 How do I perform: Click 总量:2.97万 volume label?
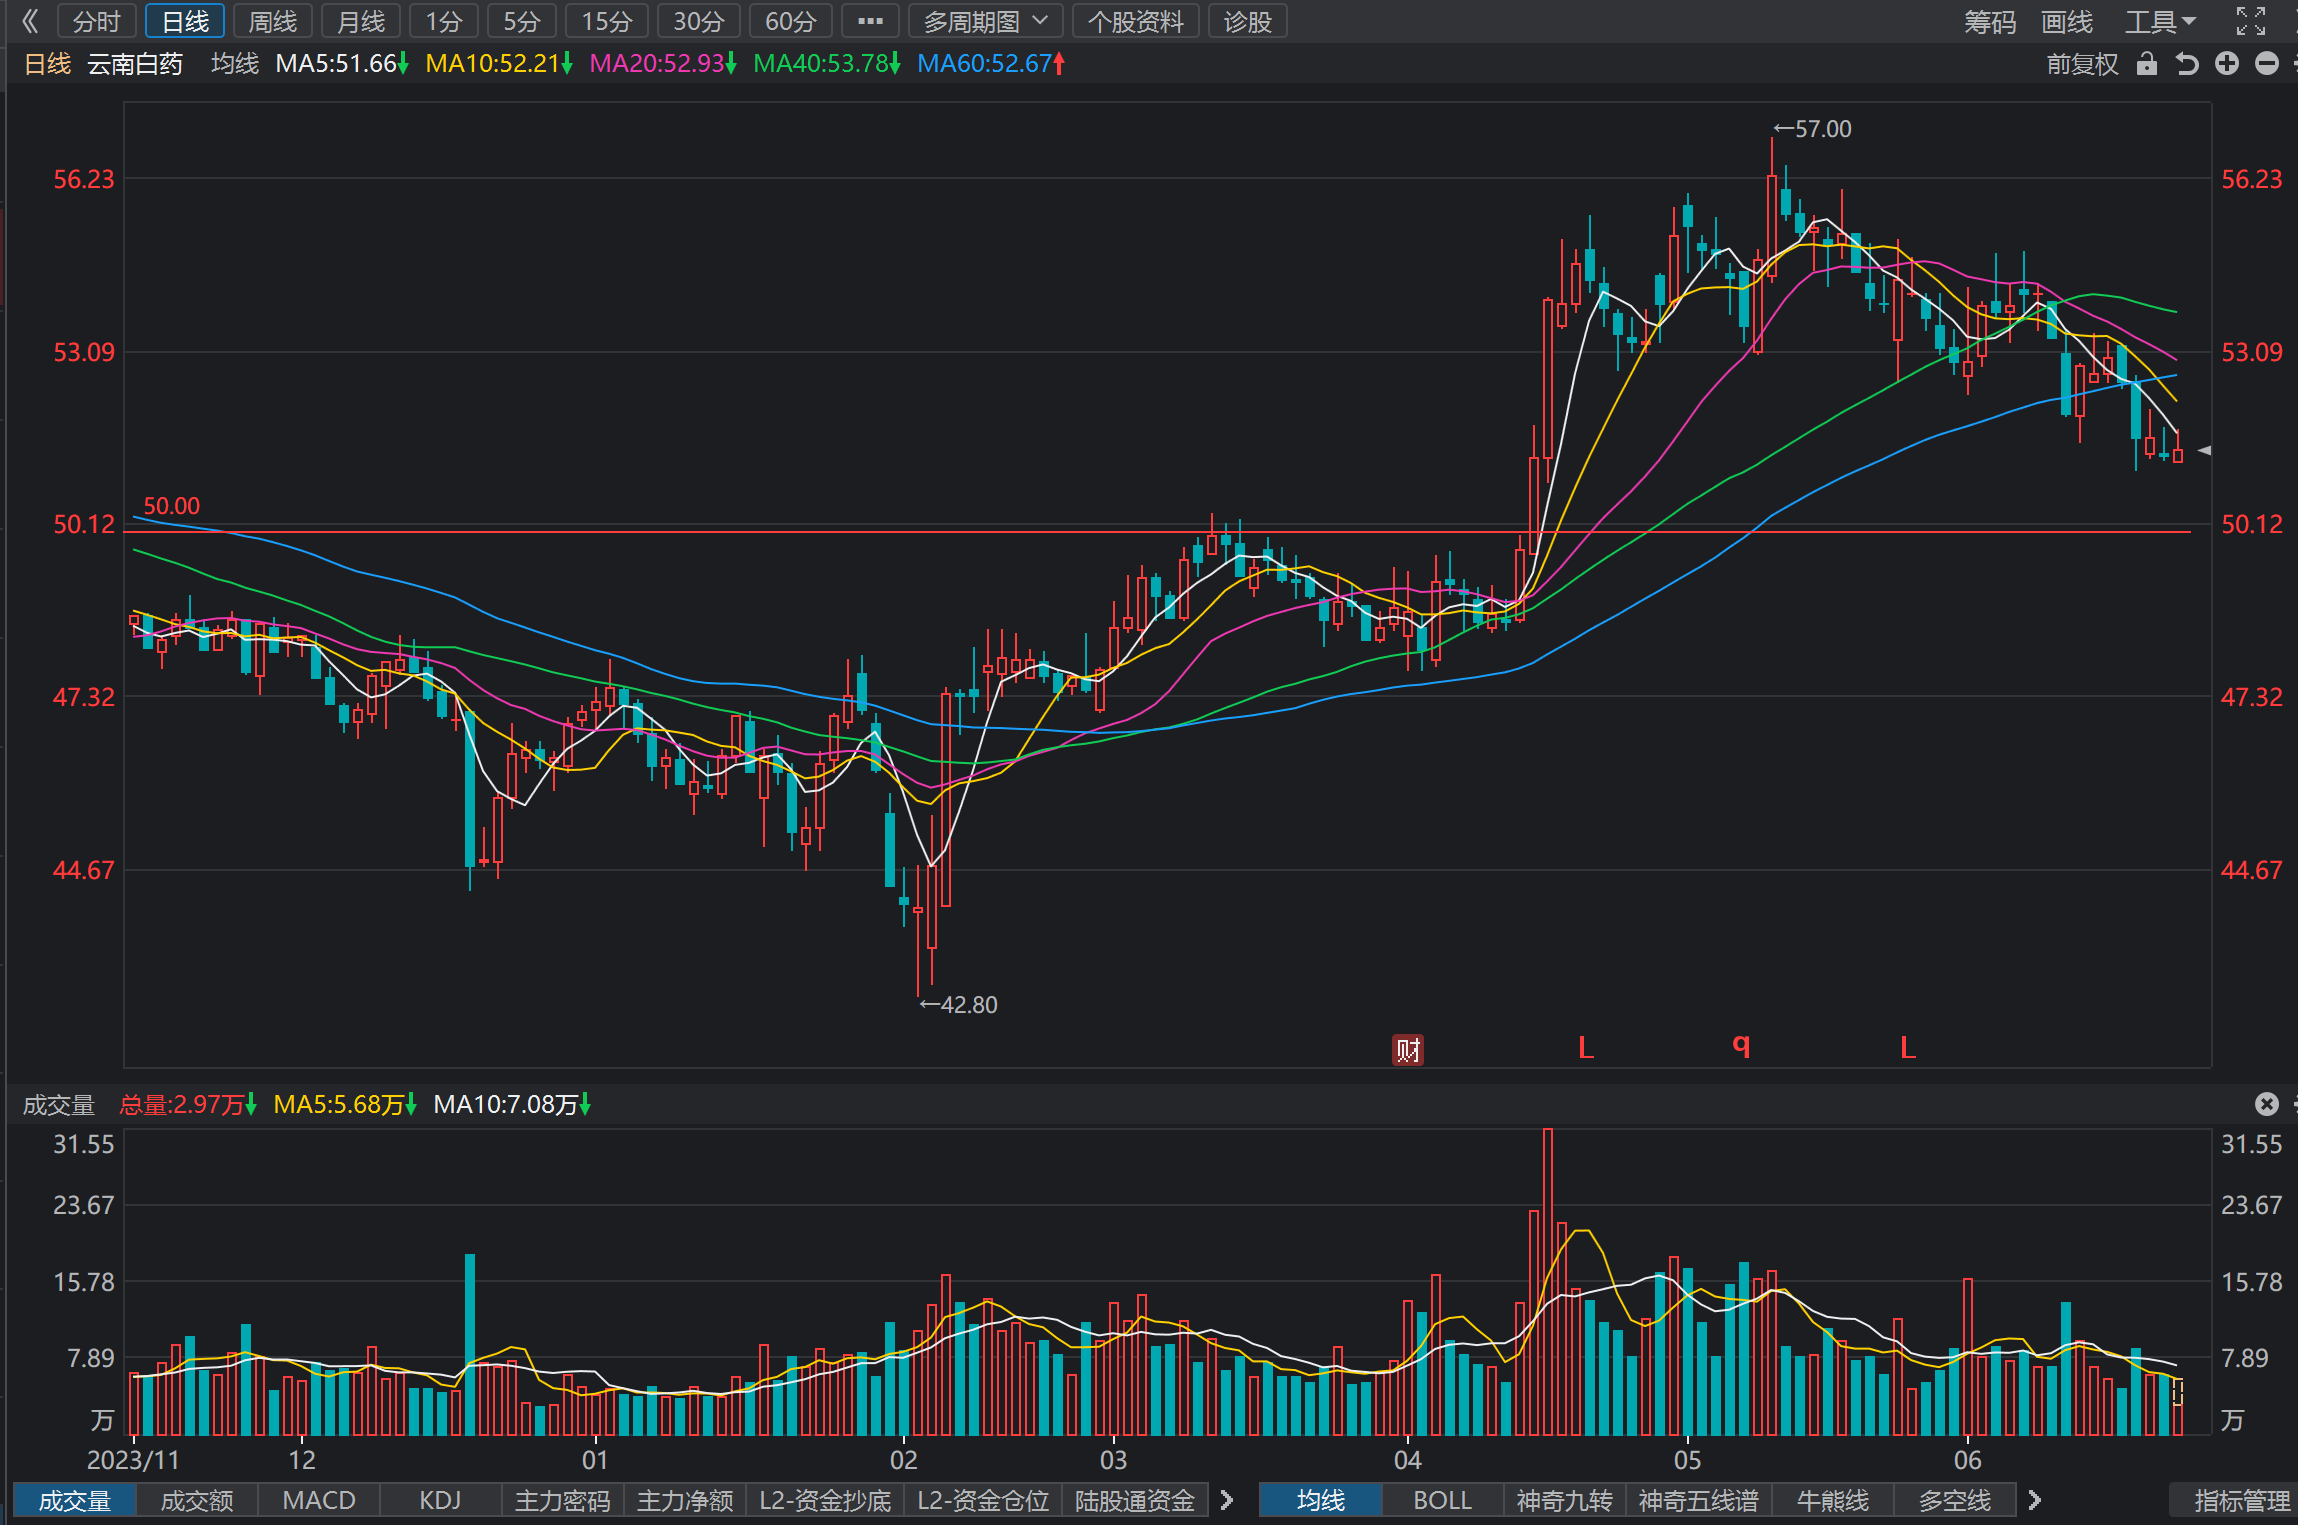coord(187,1105)
